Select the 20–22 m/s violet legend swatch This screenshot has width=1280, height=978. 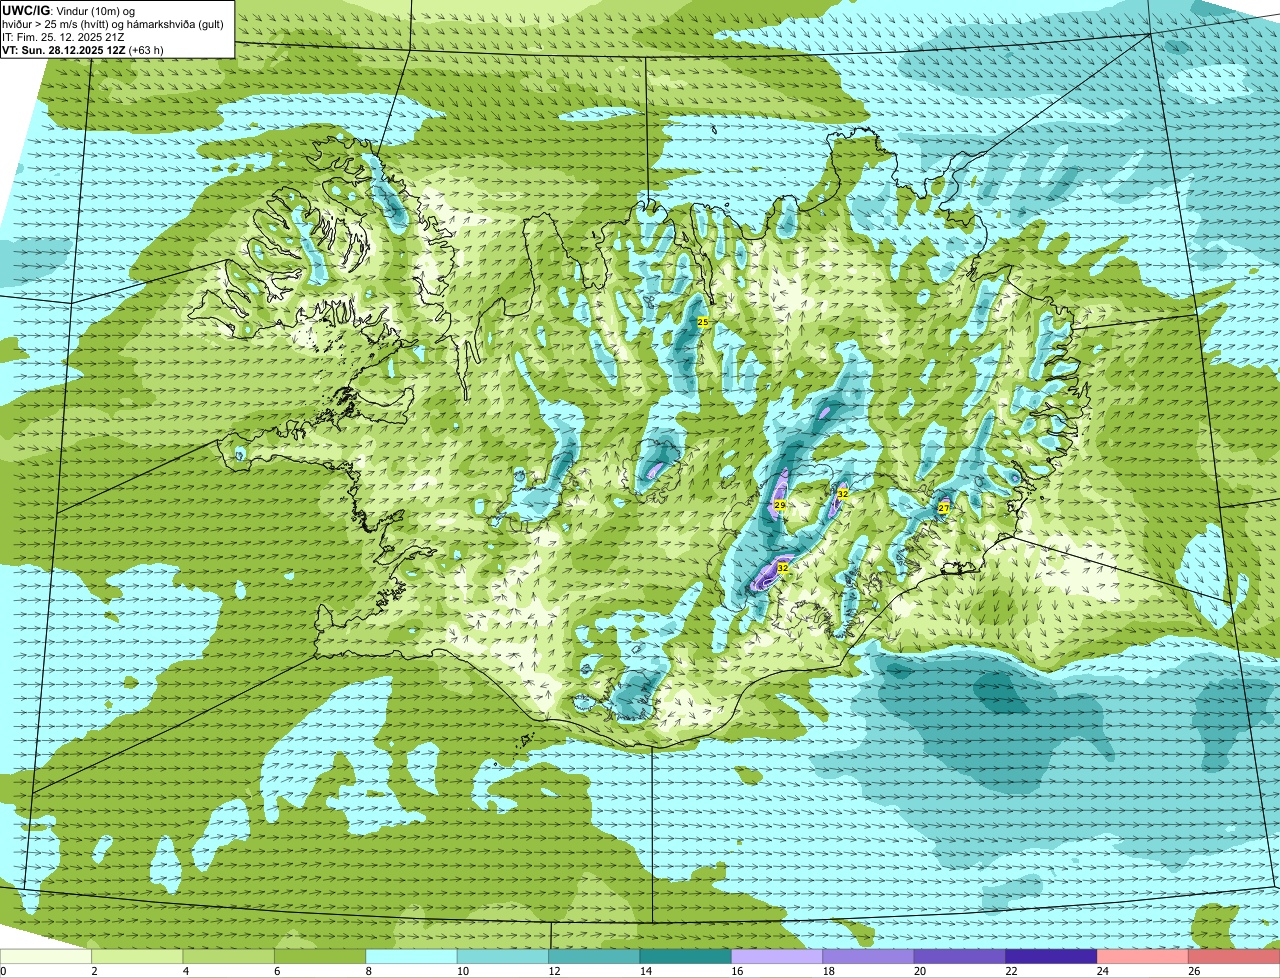960,957
